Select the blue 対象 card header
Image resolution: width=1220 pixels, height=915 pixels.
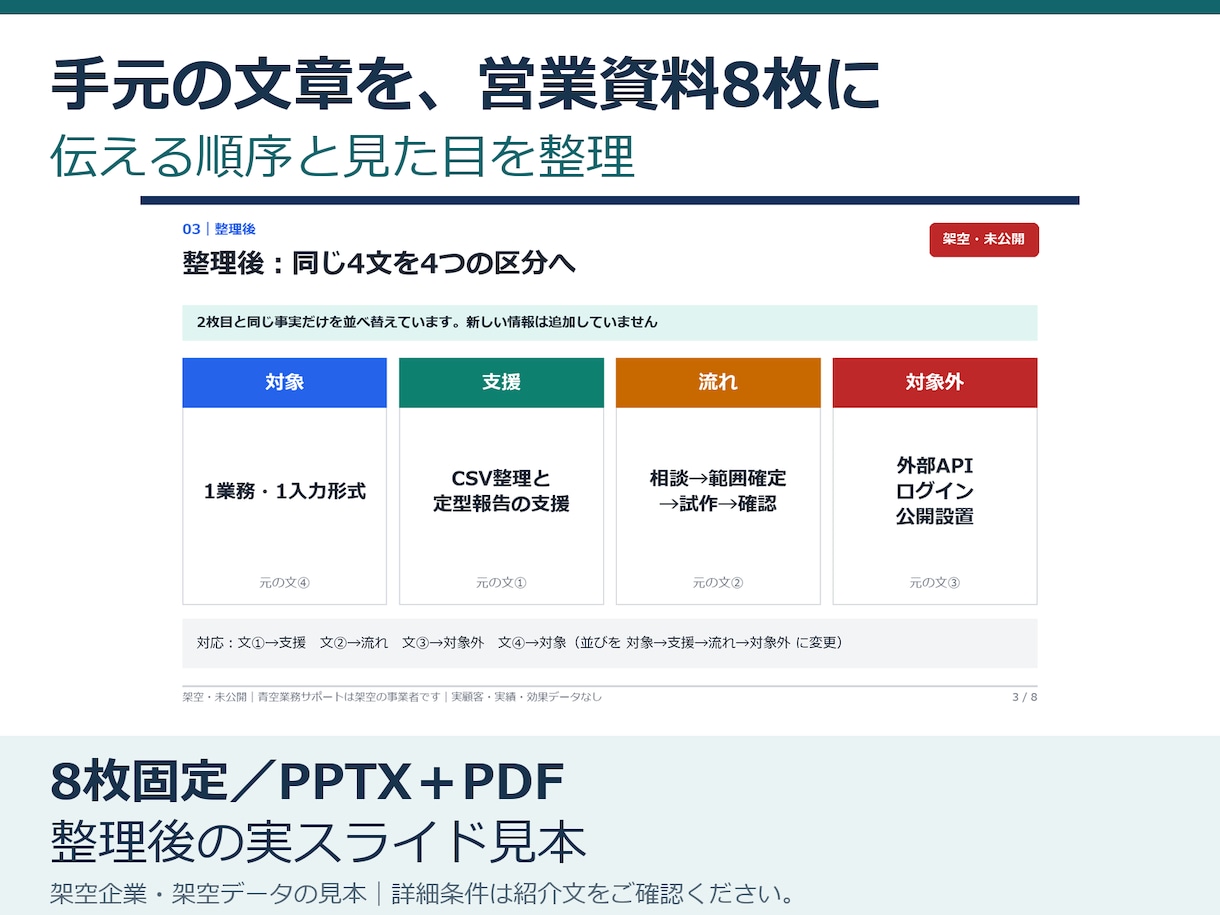coord(284,382)
